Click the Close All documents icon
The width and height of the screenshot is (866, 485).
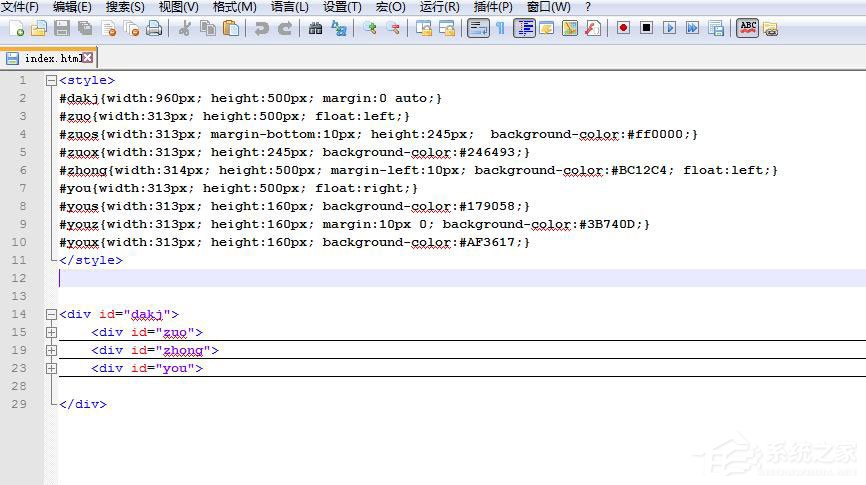tap(131, 28)
